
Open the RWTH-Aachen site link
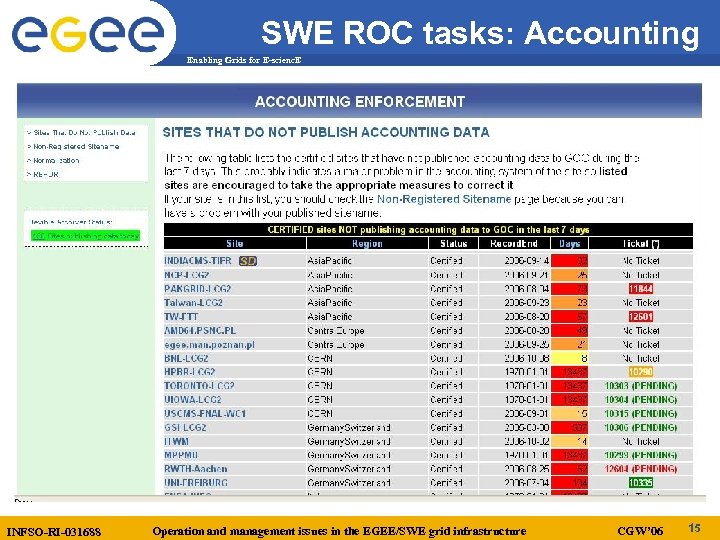(x=196, y=469)
